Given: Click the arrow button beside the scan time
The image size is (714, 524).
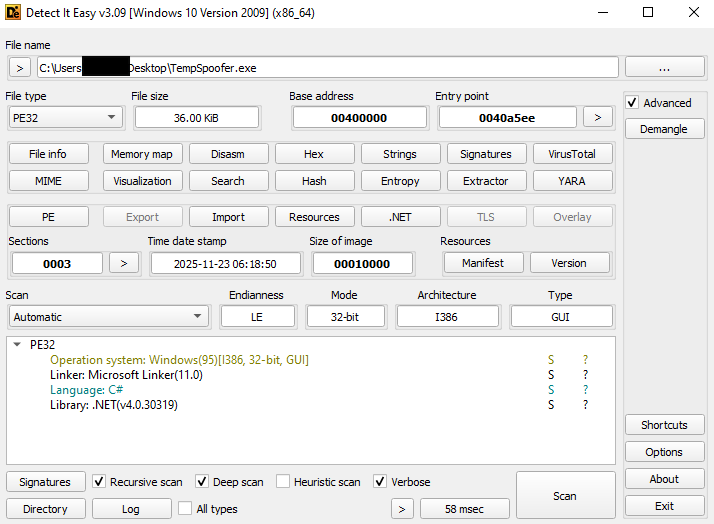Looking at the screenshot, I should (401, 509).
